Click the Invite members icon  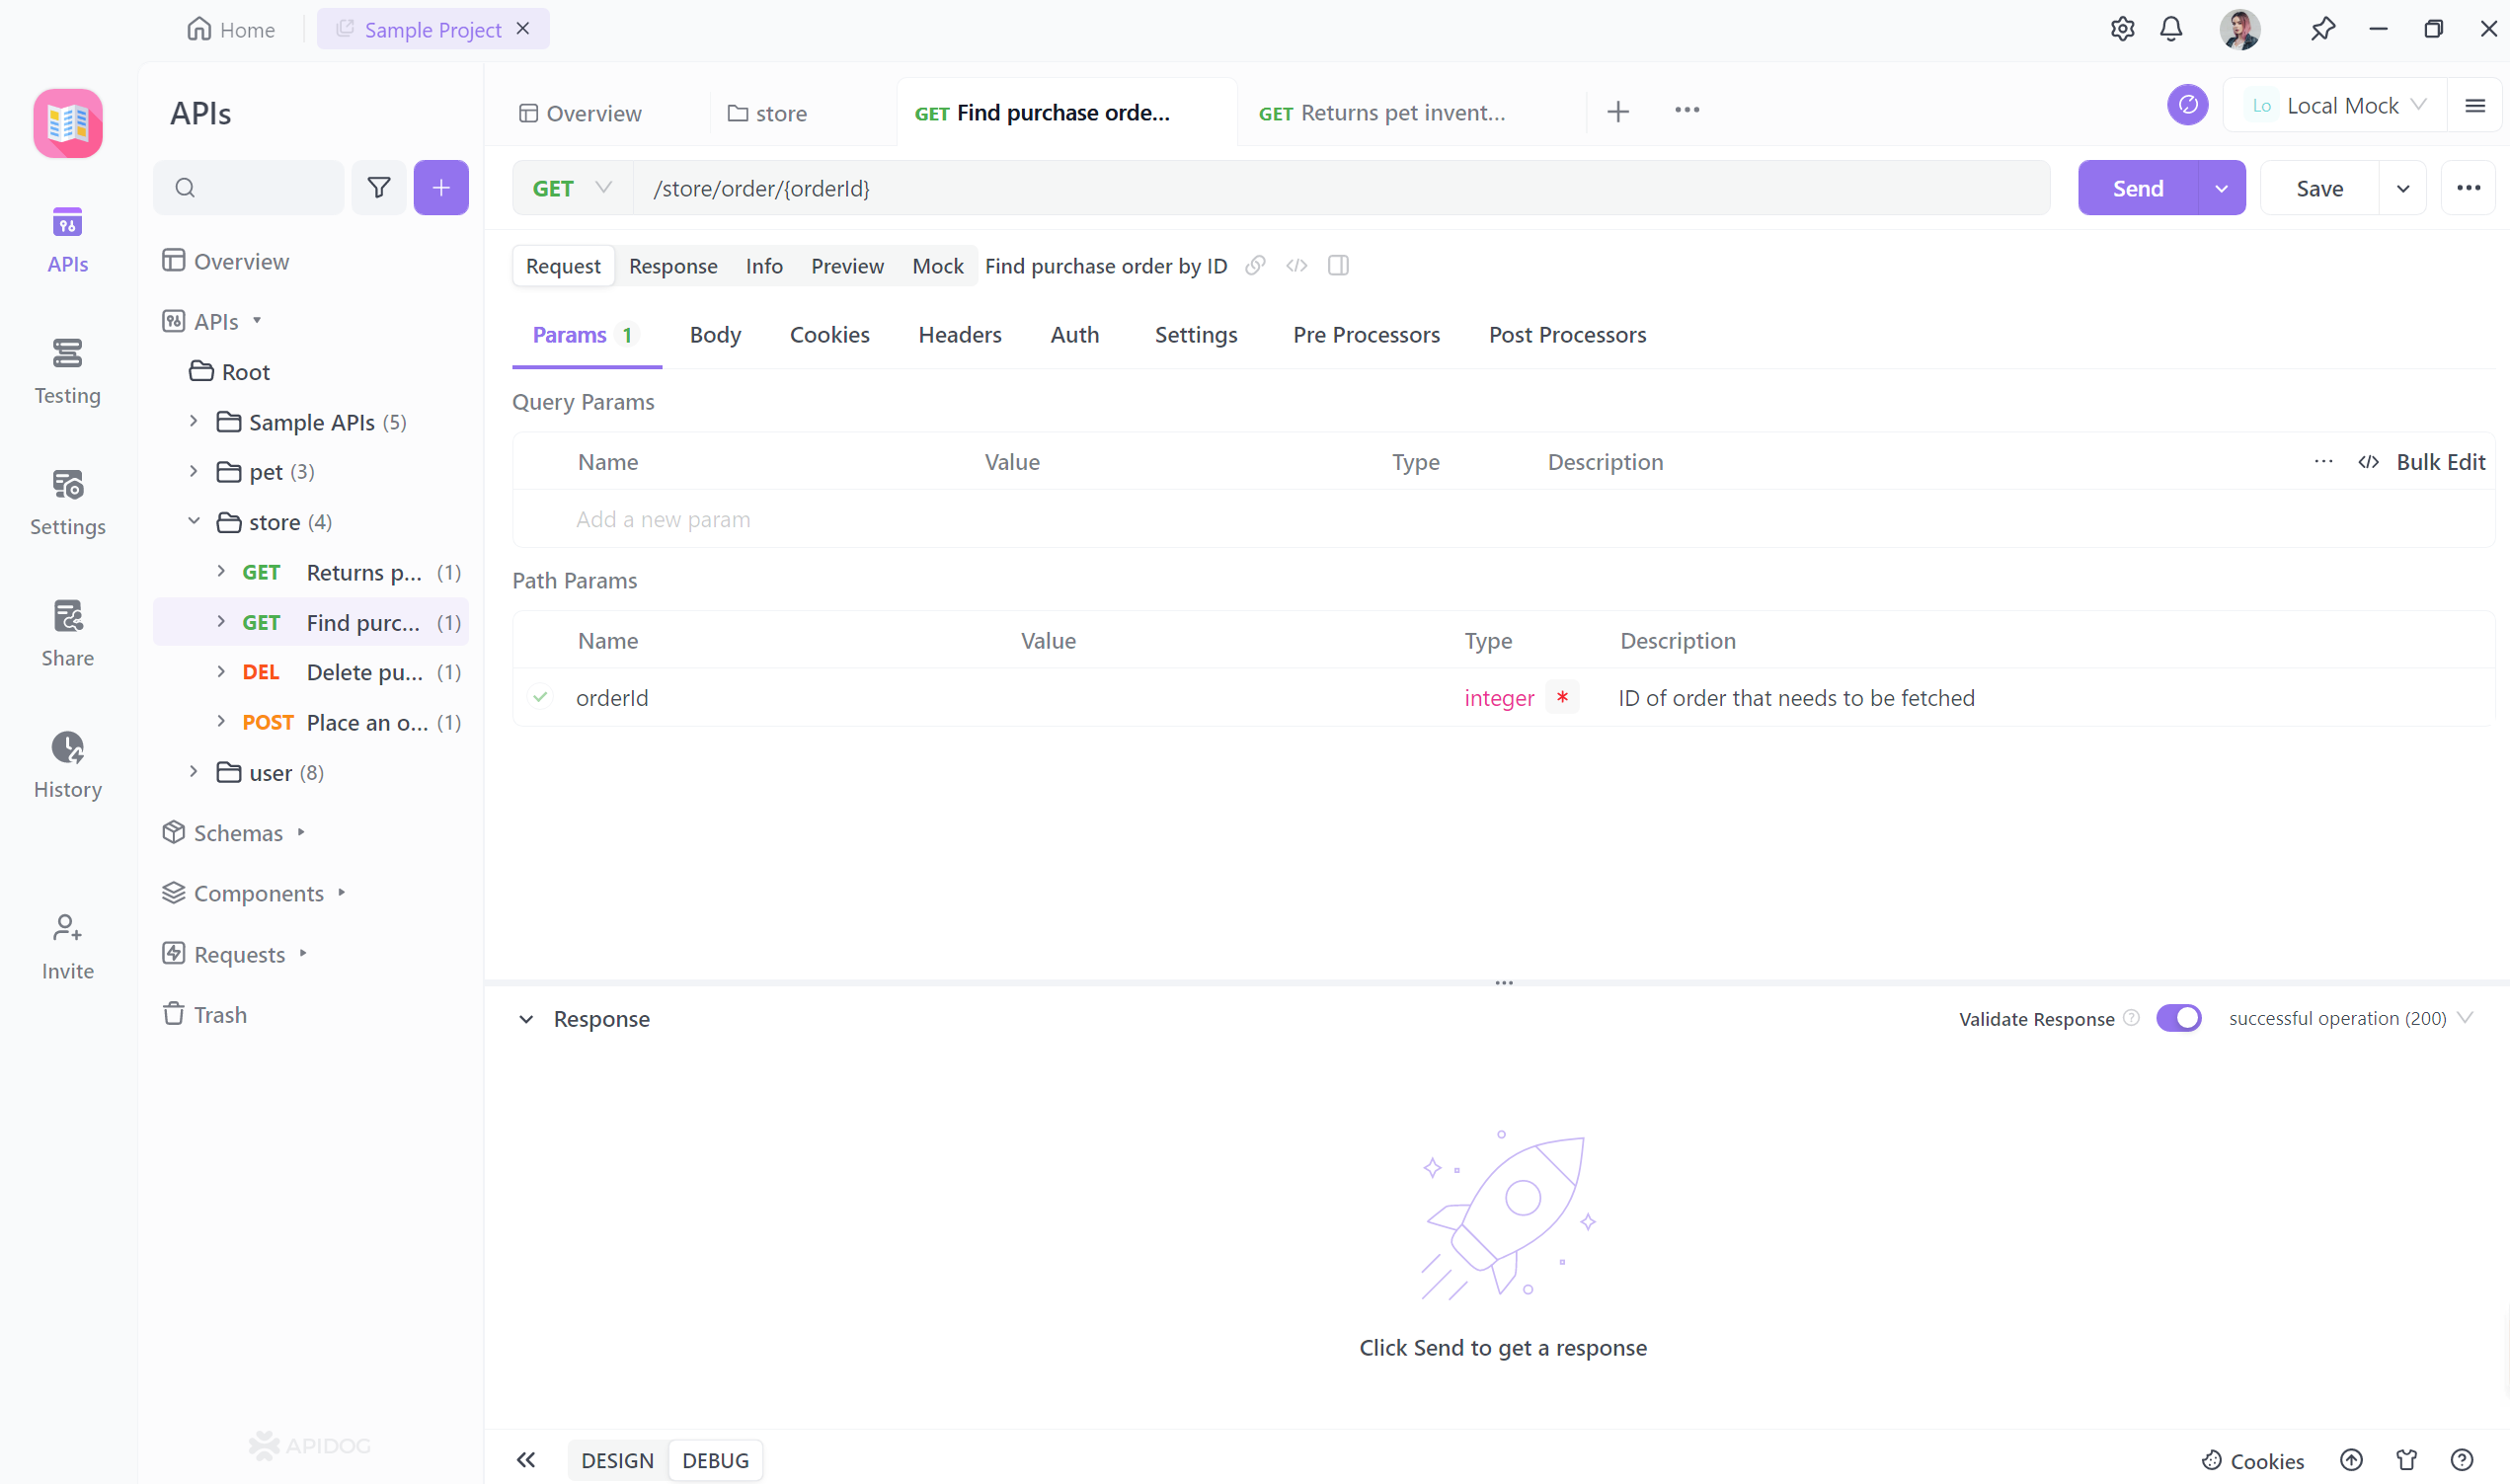(67, 946)
